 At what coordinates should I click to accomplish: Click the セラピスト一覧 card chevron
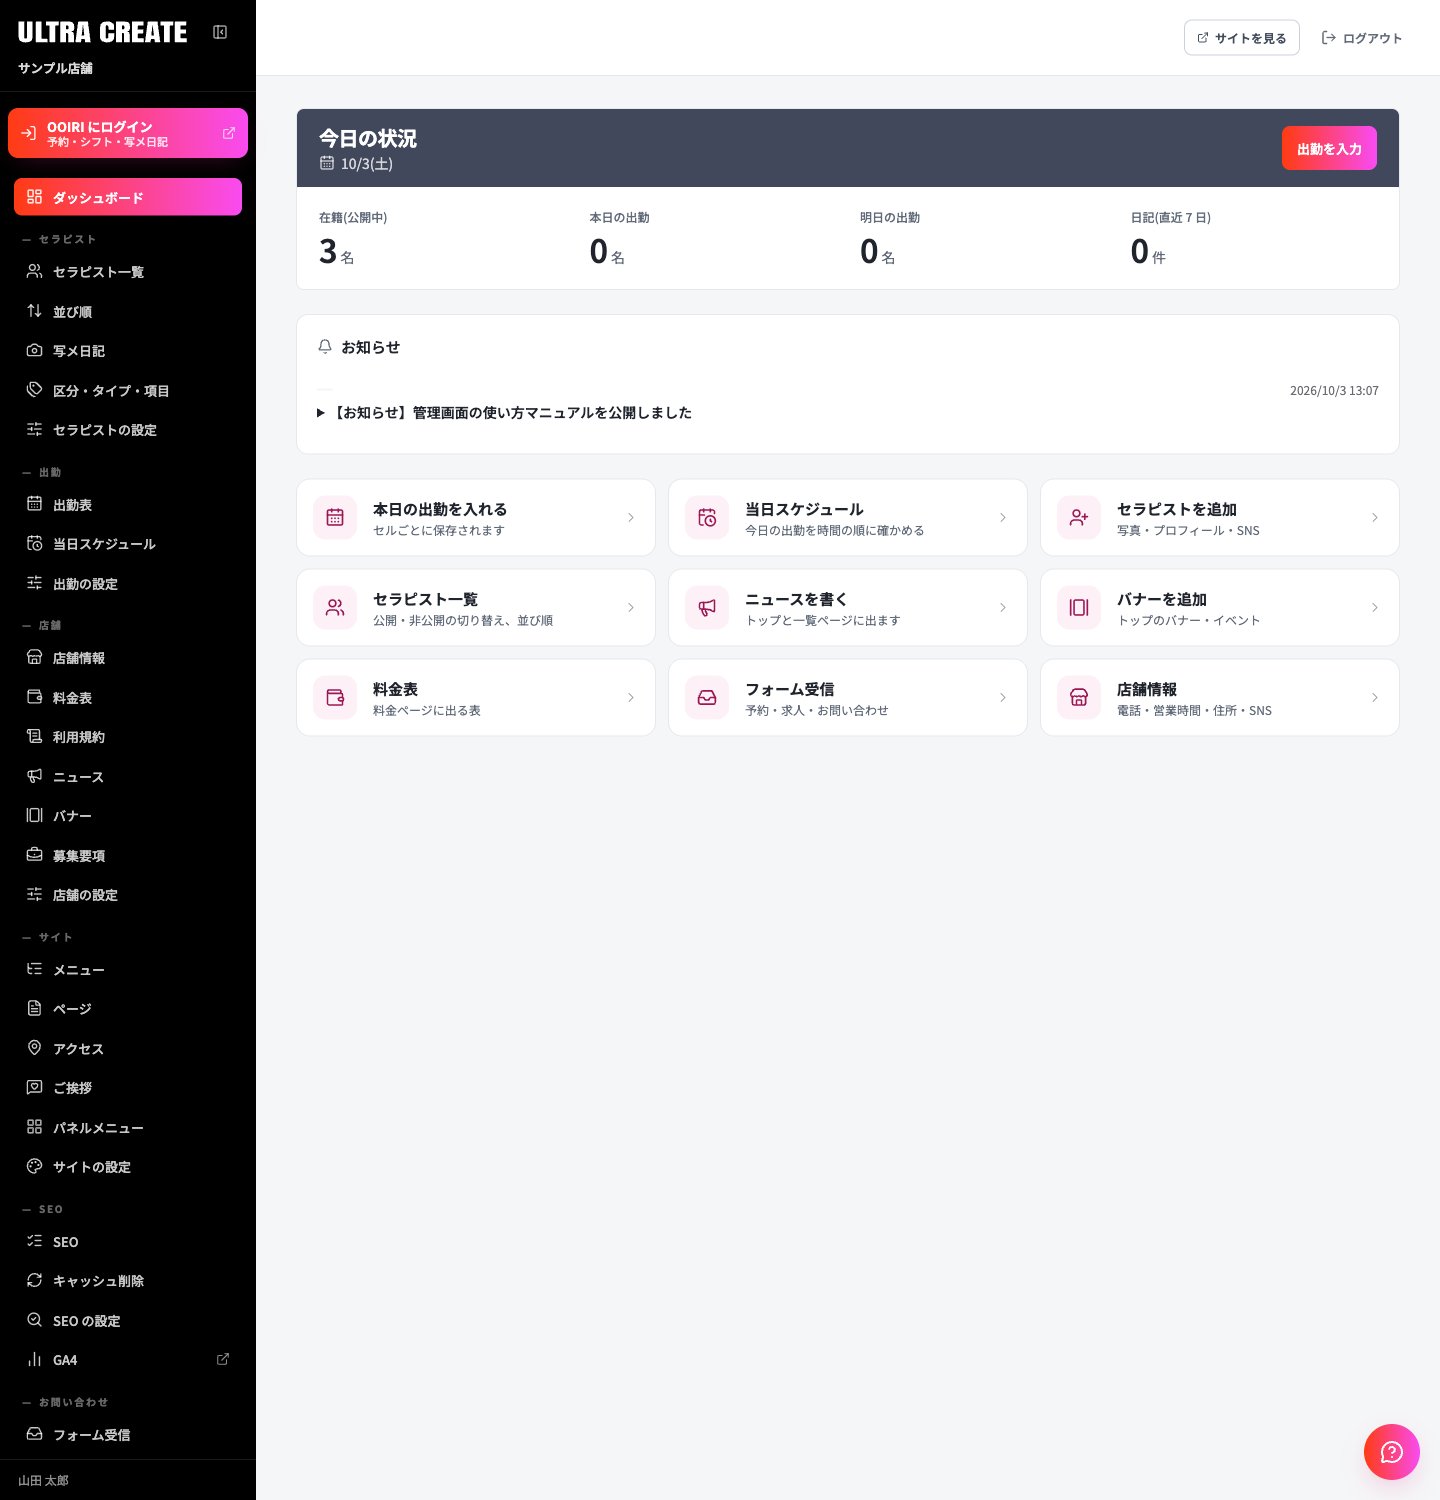pyautogui.click(x=631, y=607)
